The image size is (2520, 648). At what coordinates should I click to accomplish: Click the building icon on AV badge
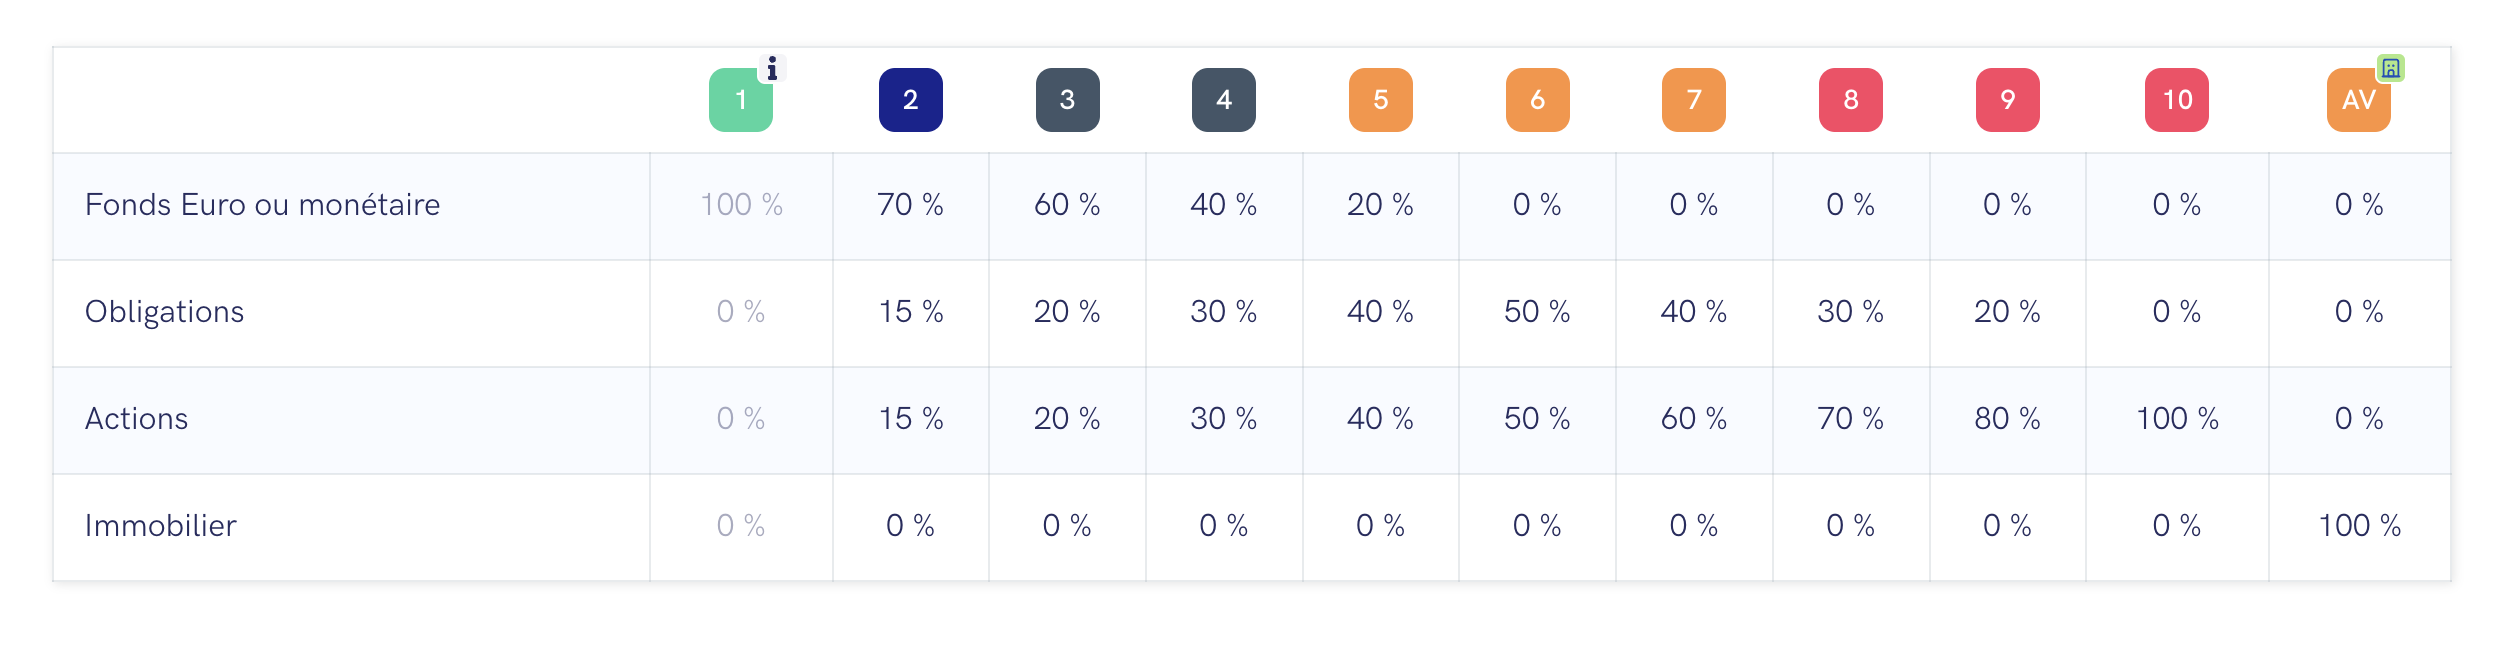coord(2390,68)
